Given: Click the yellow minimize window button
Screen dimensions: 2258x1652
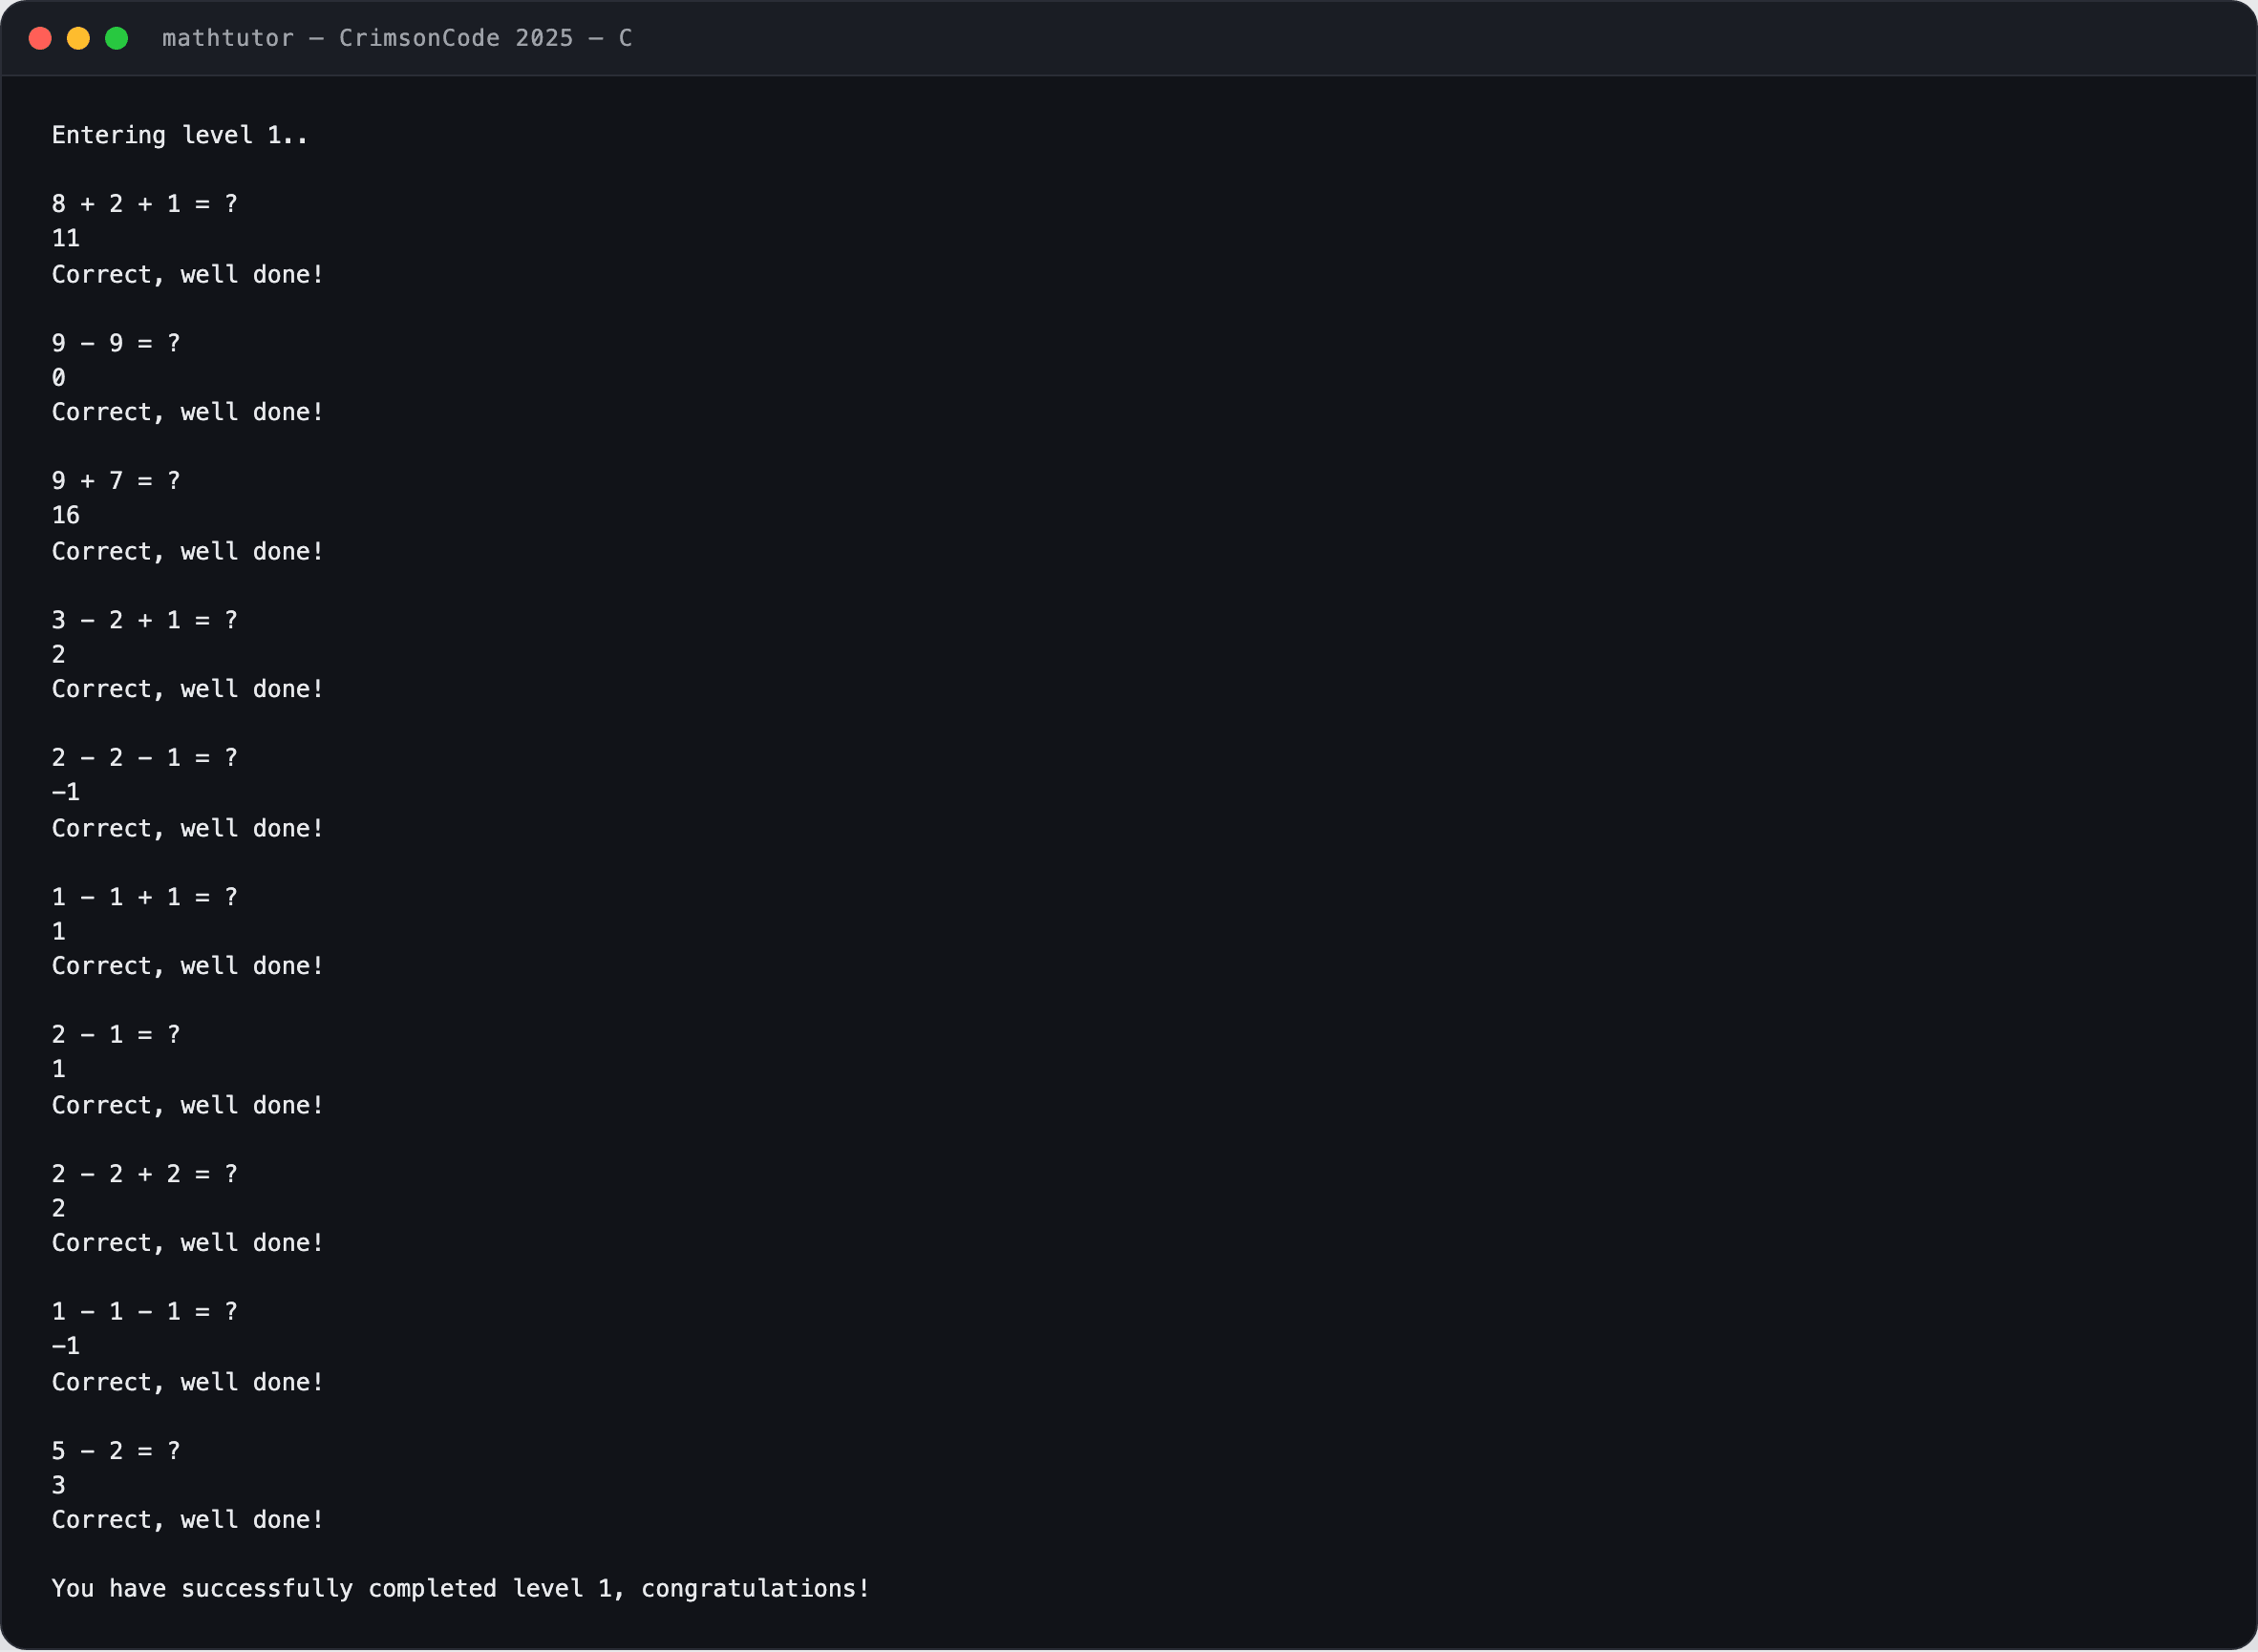Looking at the screenshot, I should [78, 38].
